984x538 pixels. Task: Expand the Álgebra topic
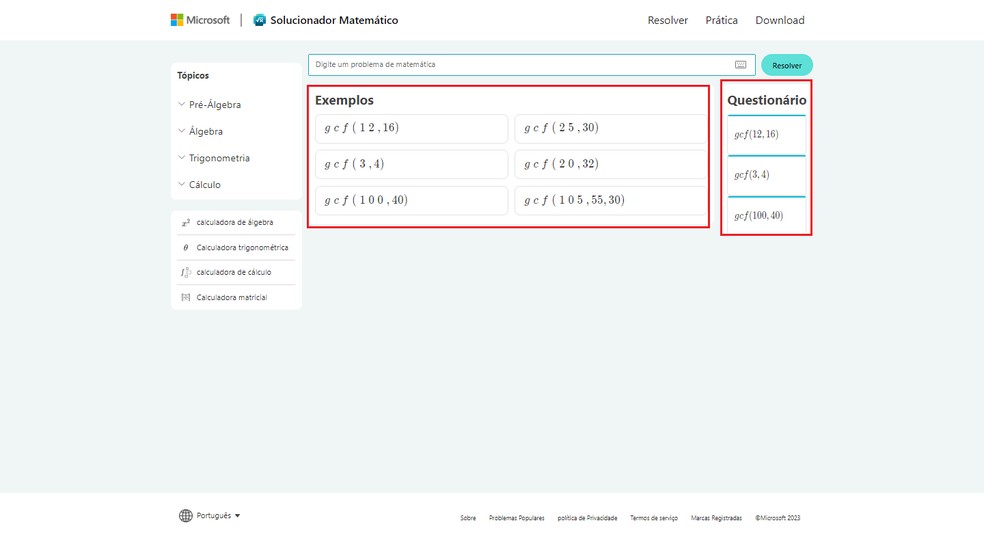tap(200, 131)
